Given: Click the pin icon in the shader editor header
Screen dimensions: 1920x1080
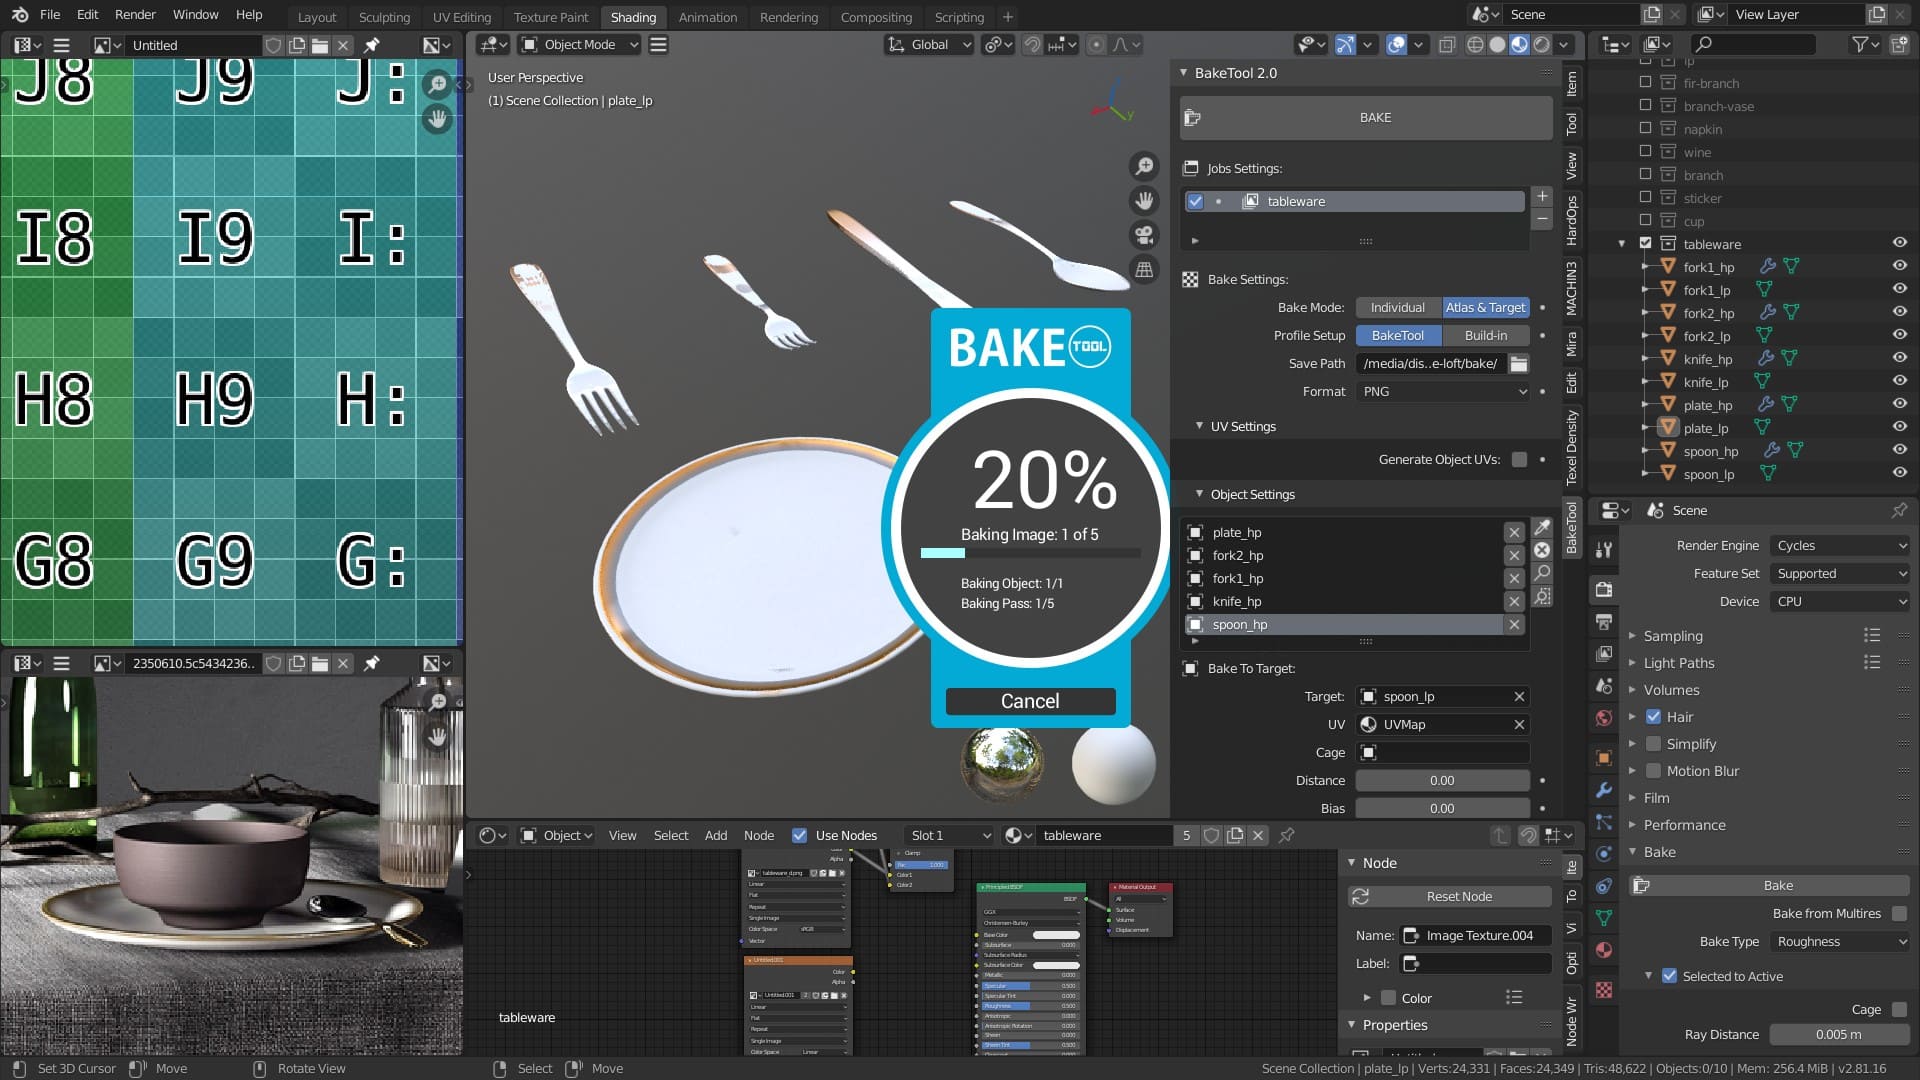Looking at the screenshot, I should pyautogui.click(x=1288, y=835).
